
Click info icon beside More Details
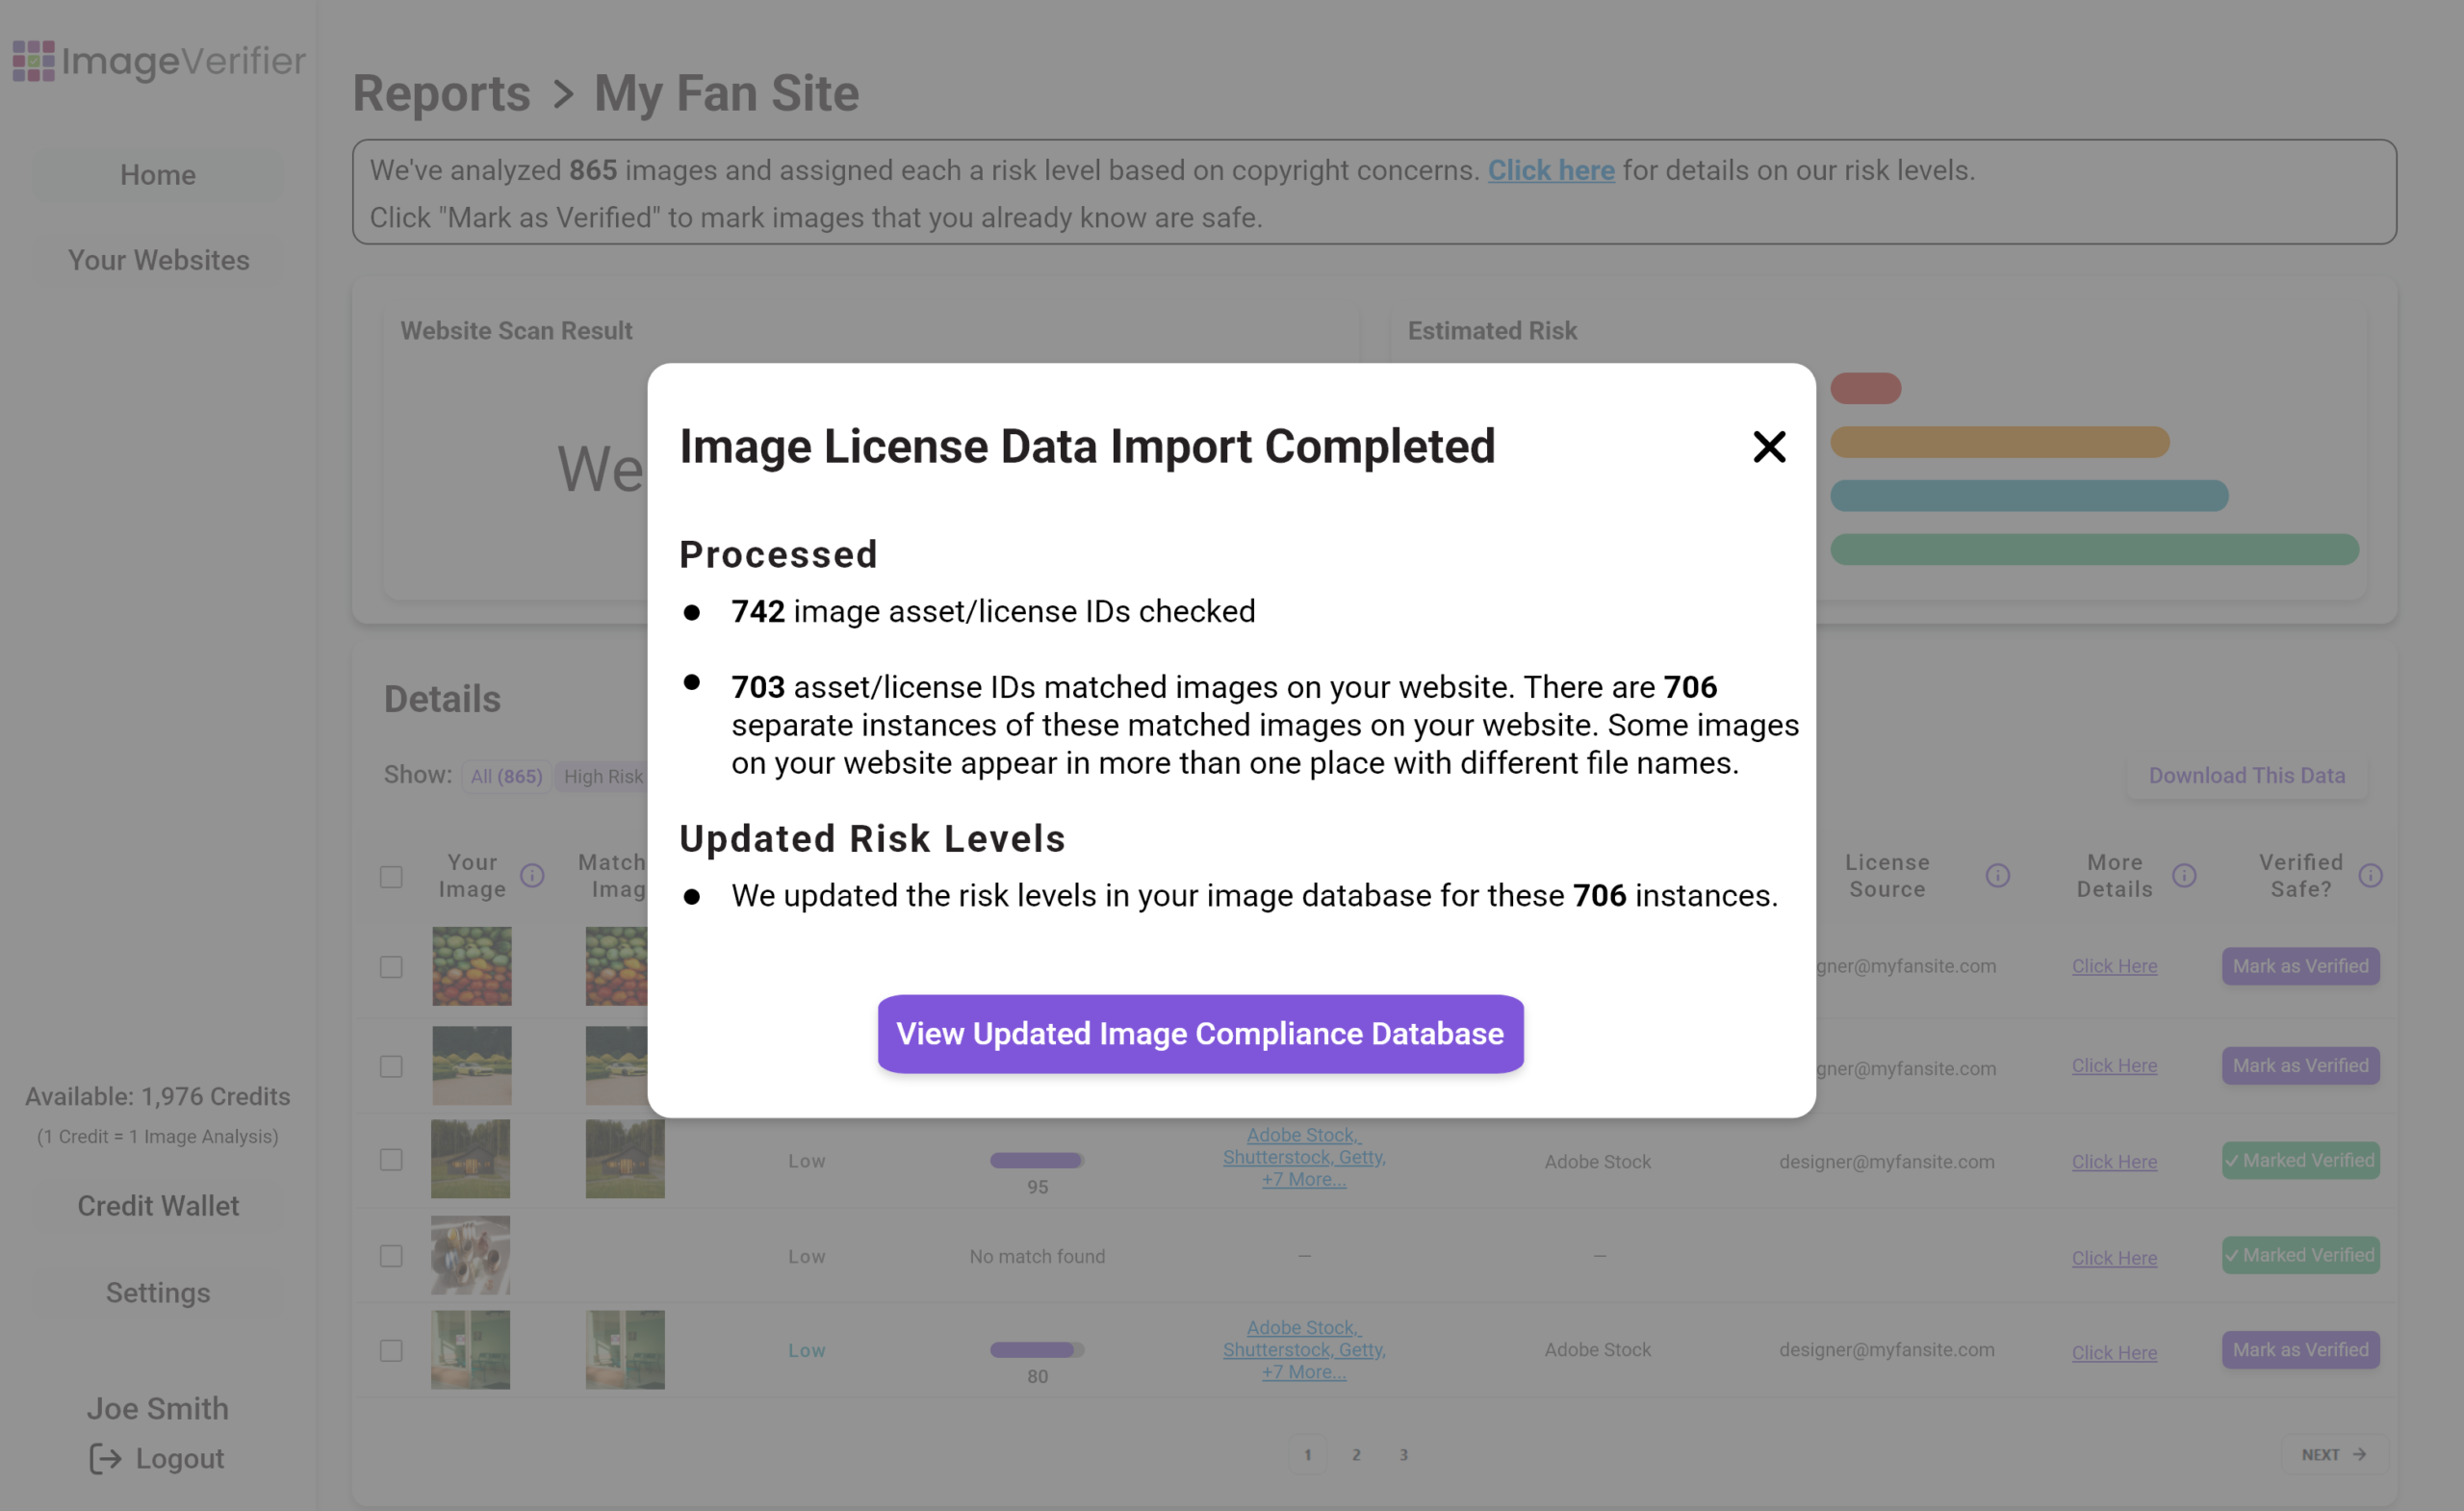coord(2183,876)
